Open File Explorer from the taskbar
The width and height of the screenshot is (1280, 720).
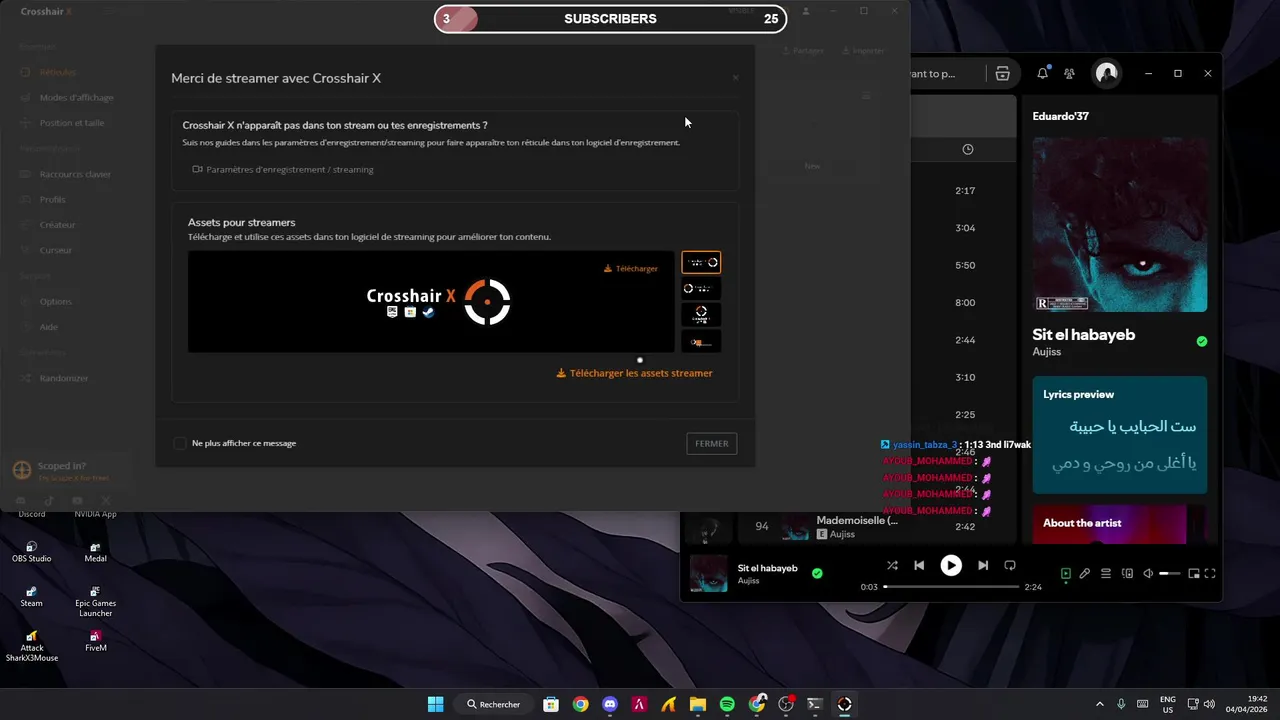(x=697, y=704)
